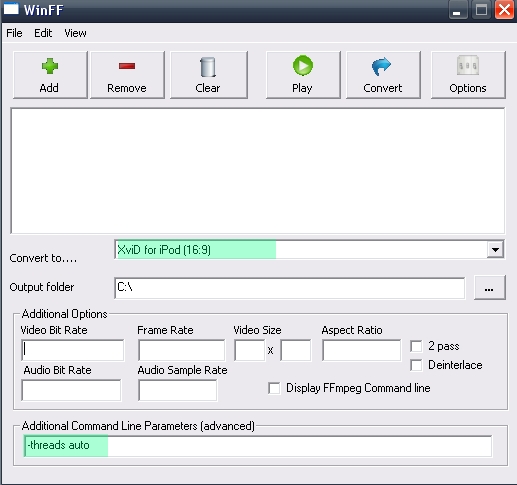The height and width of the screenshot is (485, 517).
Task: Browse output folder with the ... button
Action: (489, 287)
